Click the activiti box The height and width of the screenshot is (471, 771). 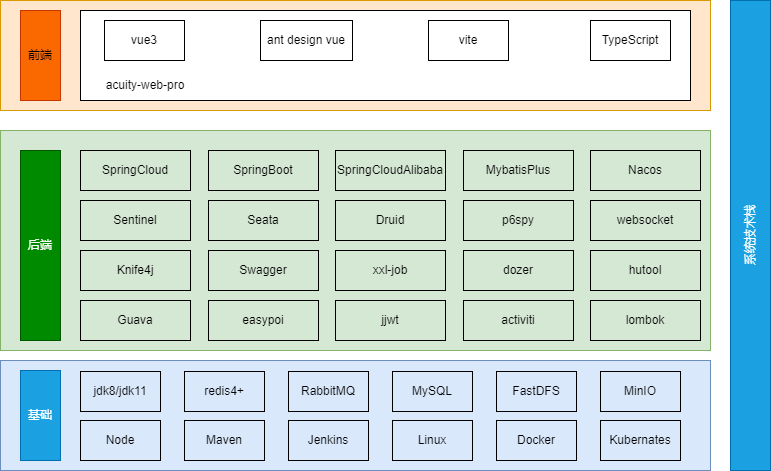pyautogui.click(x=518, y=320)
